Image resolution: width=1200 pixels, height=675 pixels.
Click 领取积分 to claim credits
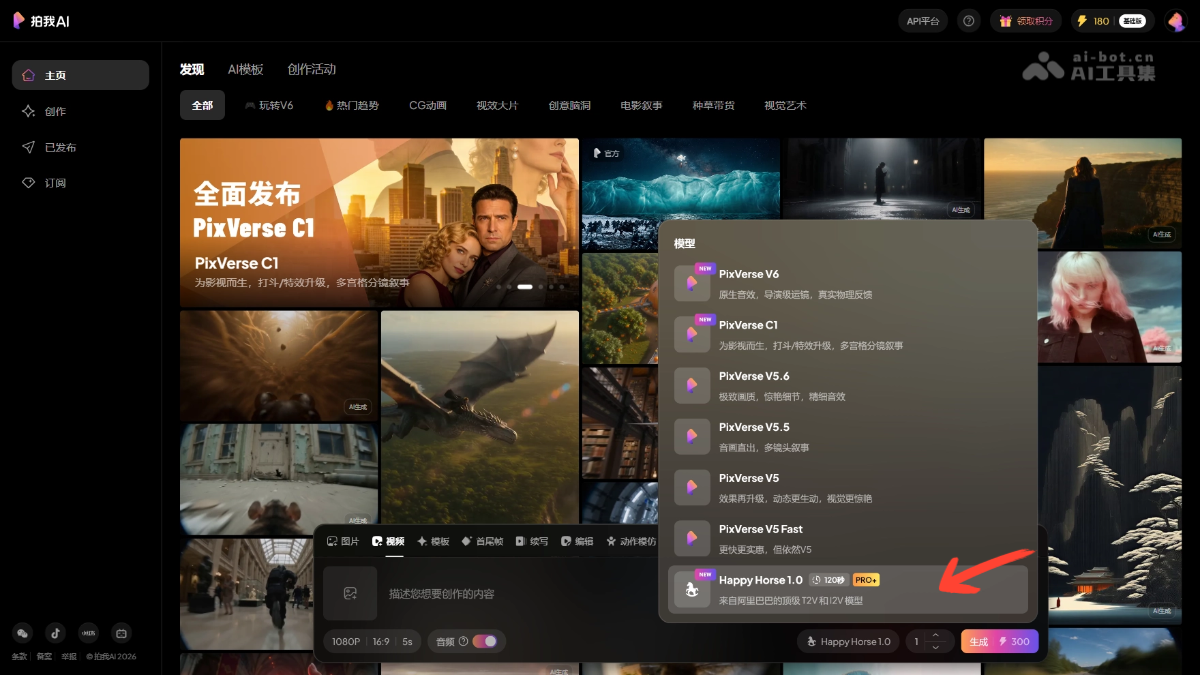coord(1026,21)
